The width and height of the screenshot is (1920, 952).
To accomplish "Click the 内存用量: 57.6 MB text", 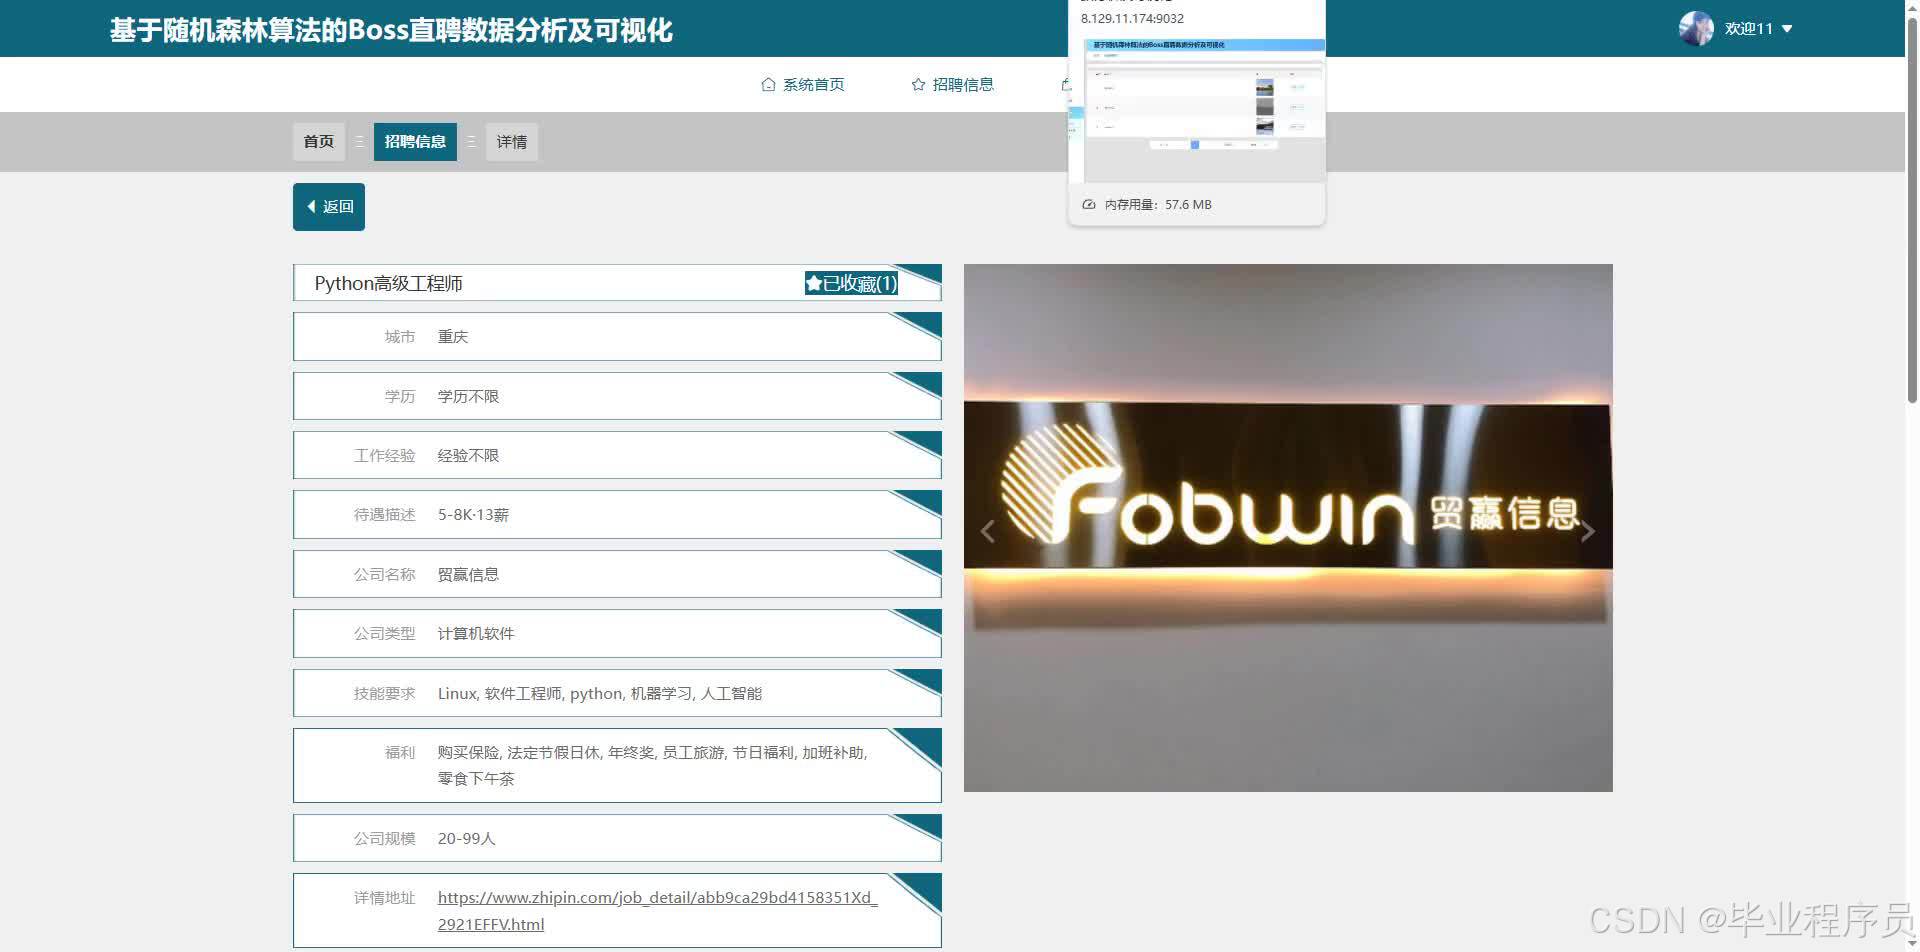I will coord(1158,205).
